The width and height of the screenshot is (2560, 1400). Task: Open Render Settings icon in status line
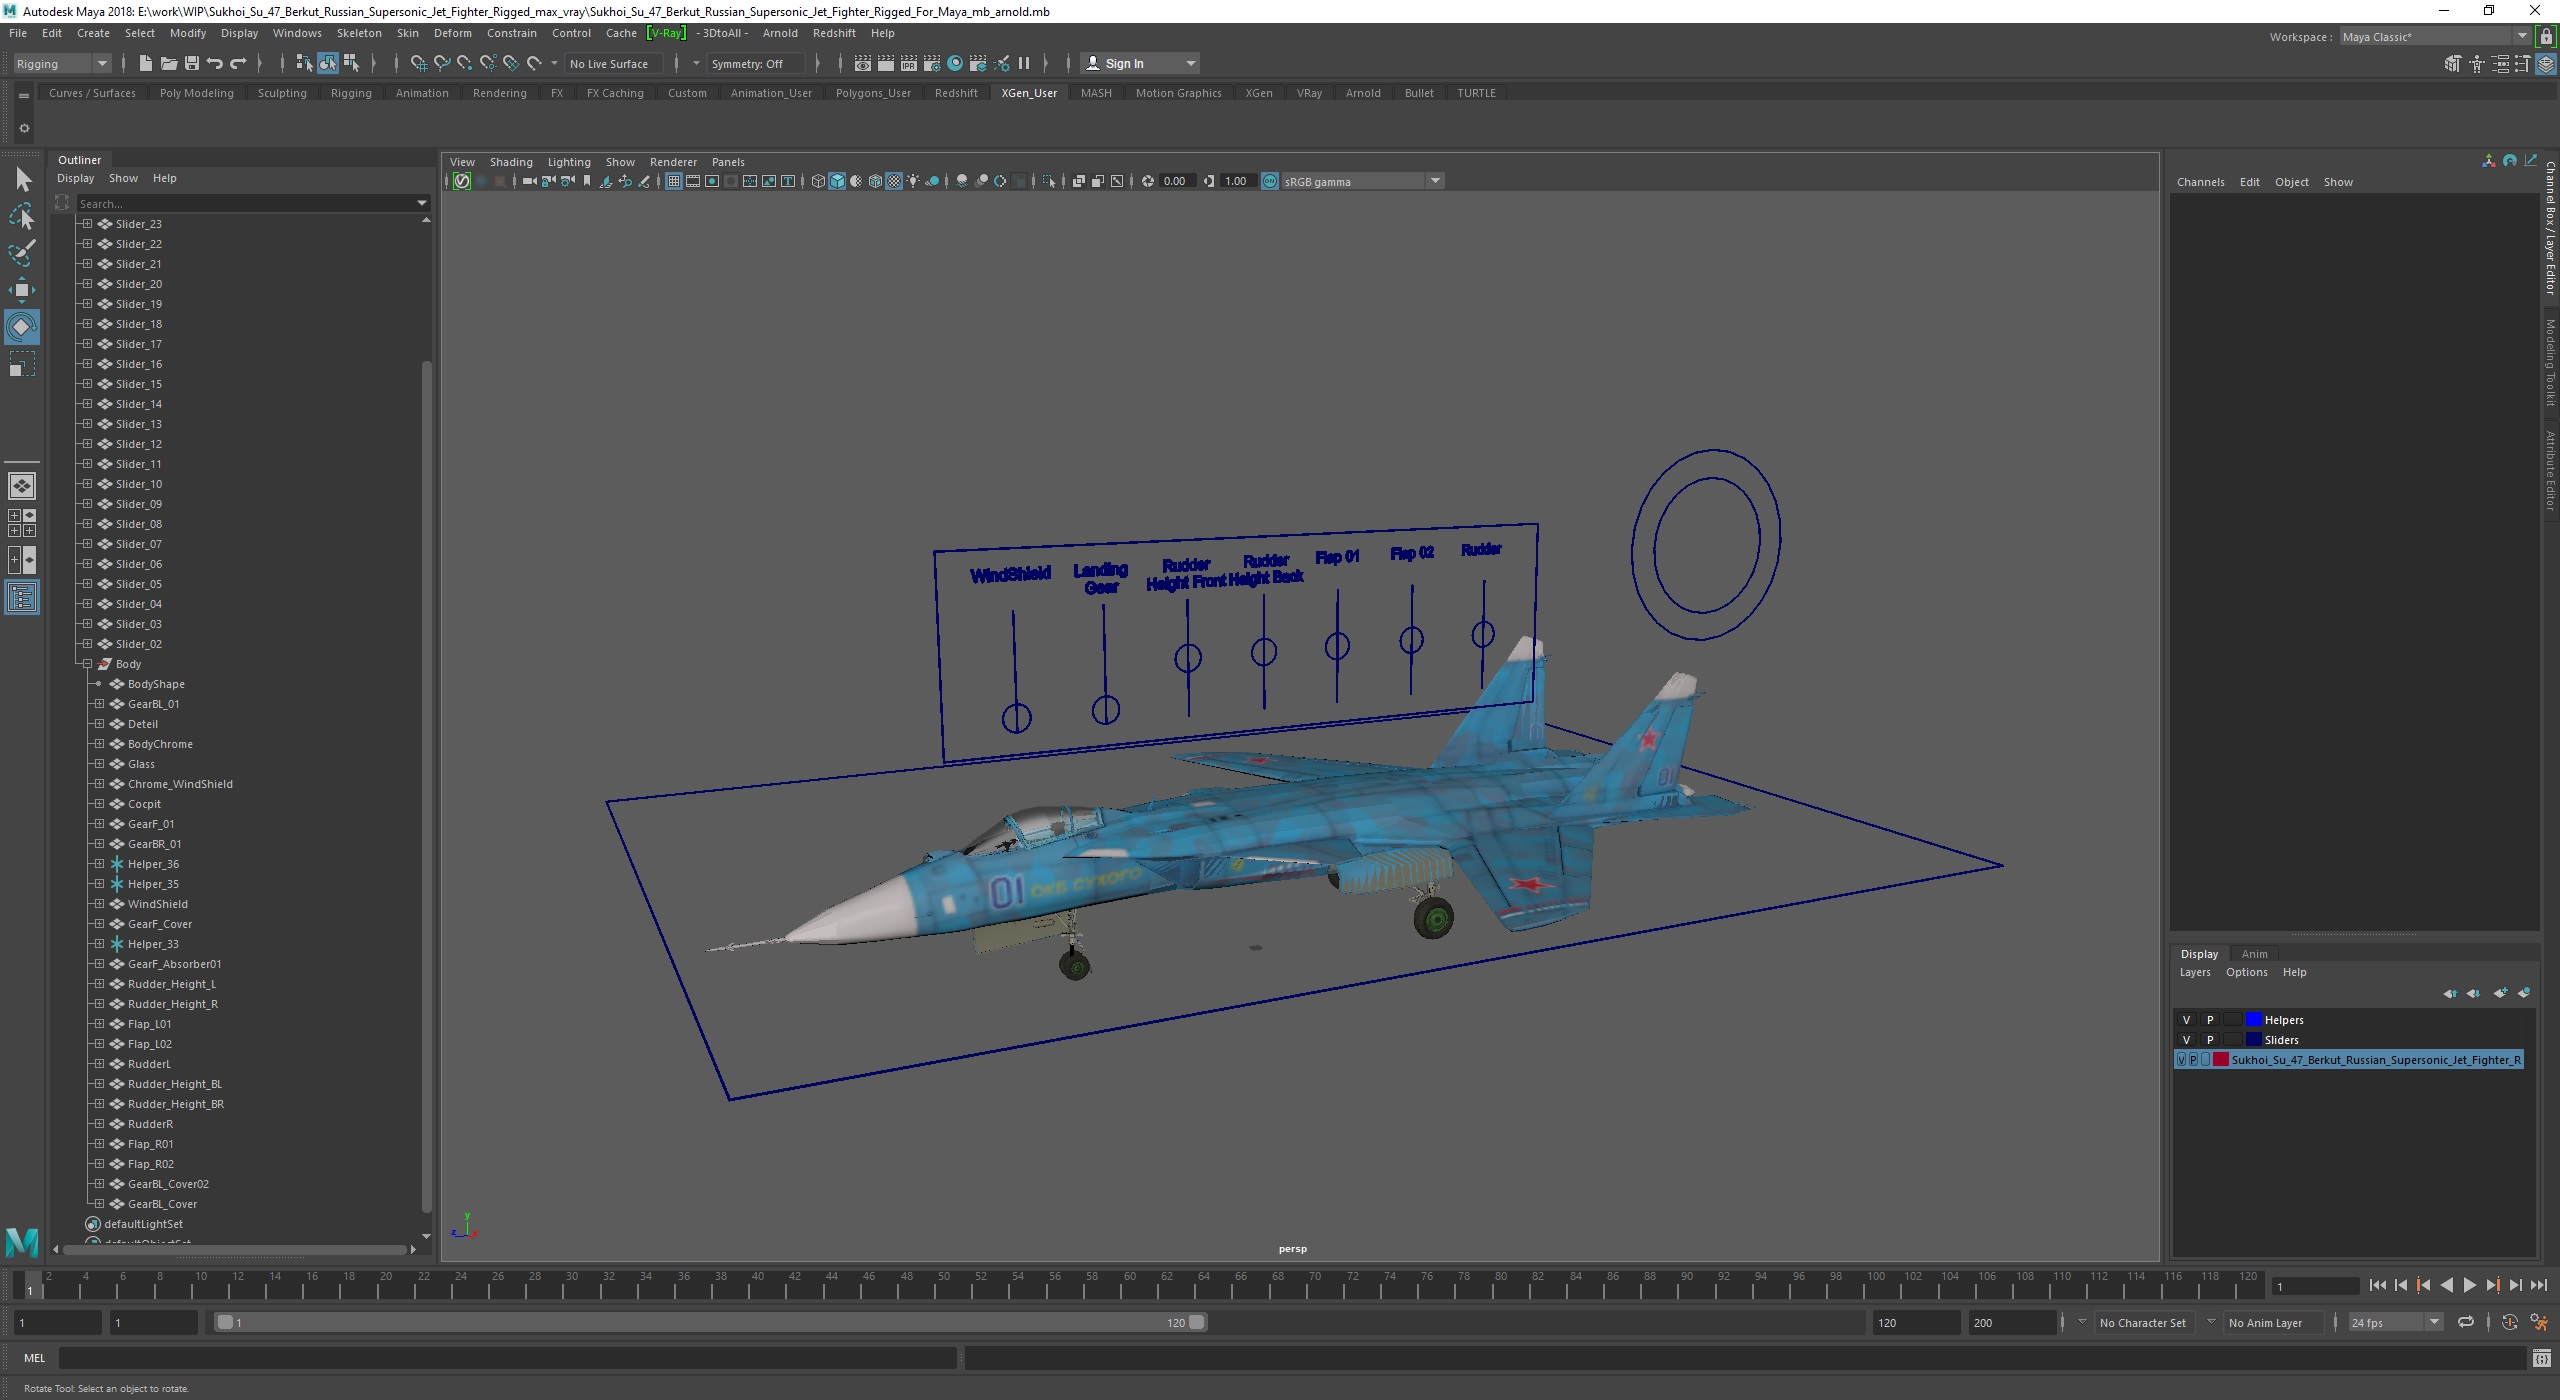pyautogui.click(x=931, y=63)
